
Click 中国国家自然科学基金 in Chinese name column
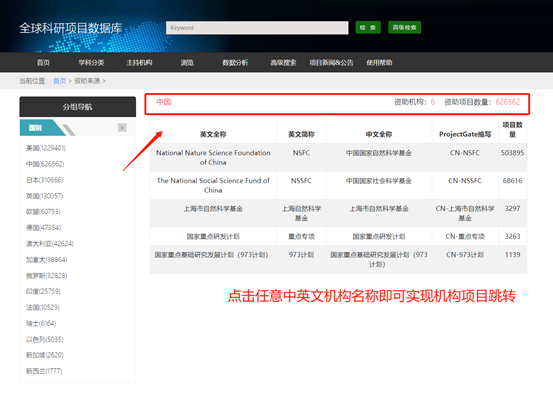click(x=379, y=153)
